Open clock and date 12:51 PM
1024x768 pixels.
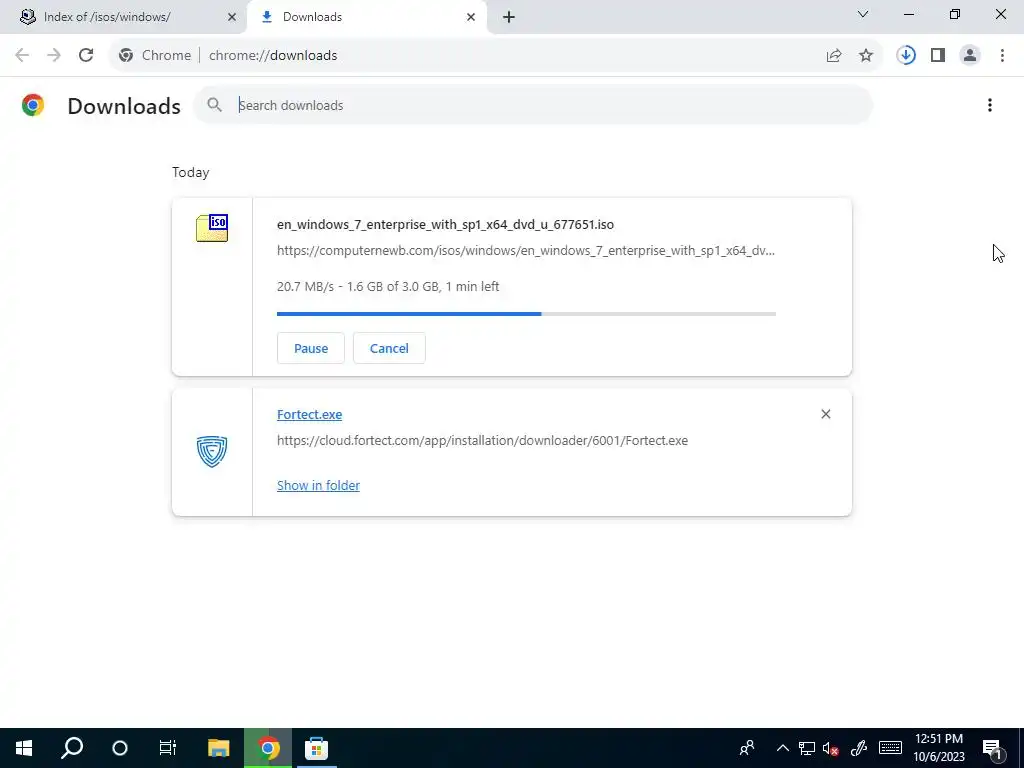pos(938,748)
